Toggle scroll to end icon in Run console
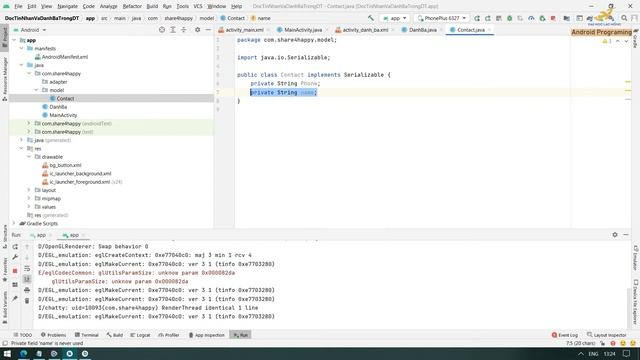640x360 pixels. pyautogui.click(x=27, y=279)
